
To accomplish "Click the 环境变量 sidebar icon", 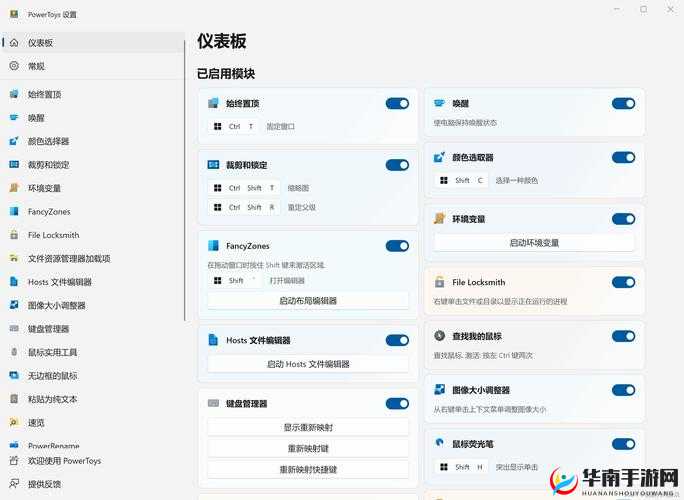I will [14, 188].
